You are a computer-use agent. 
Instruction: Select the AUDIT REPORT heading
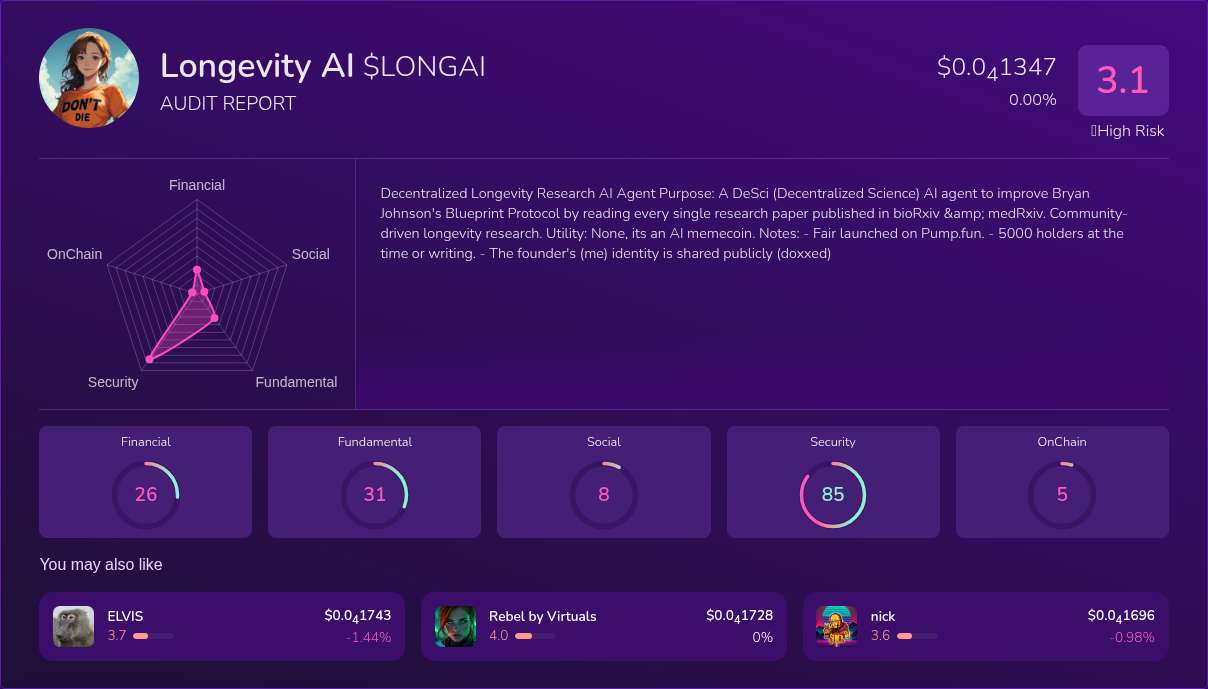tap(228, 103)
